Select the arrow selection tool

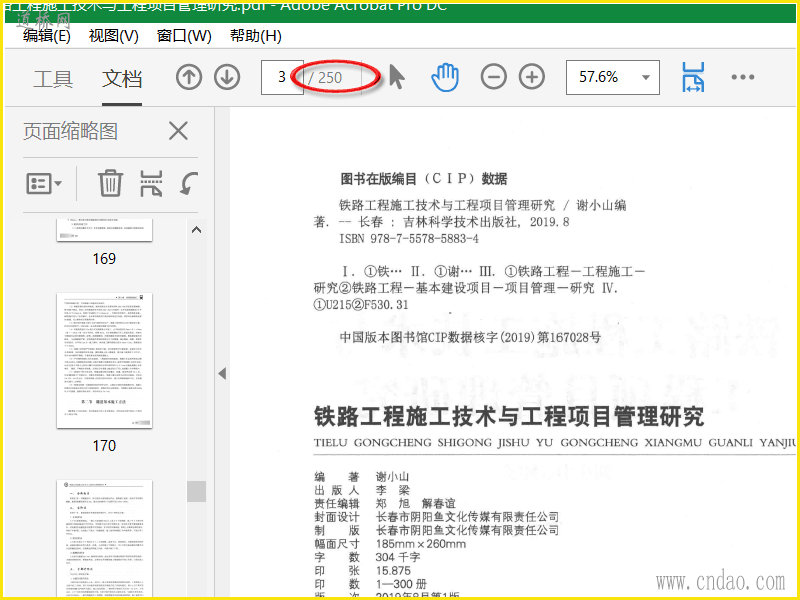(x=396, y=77)
